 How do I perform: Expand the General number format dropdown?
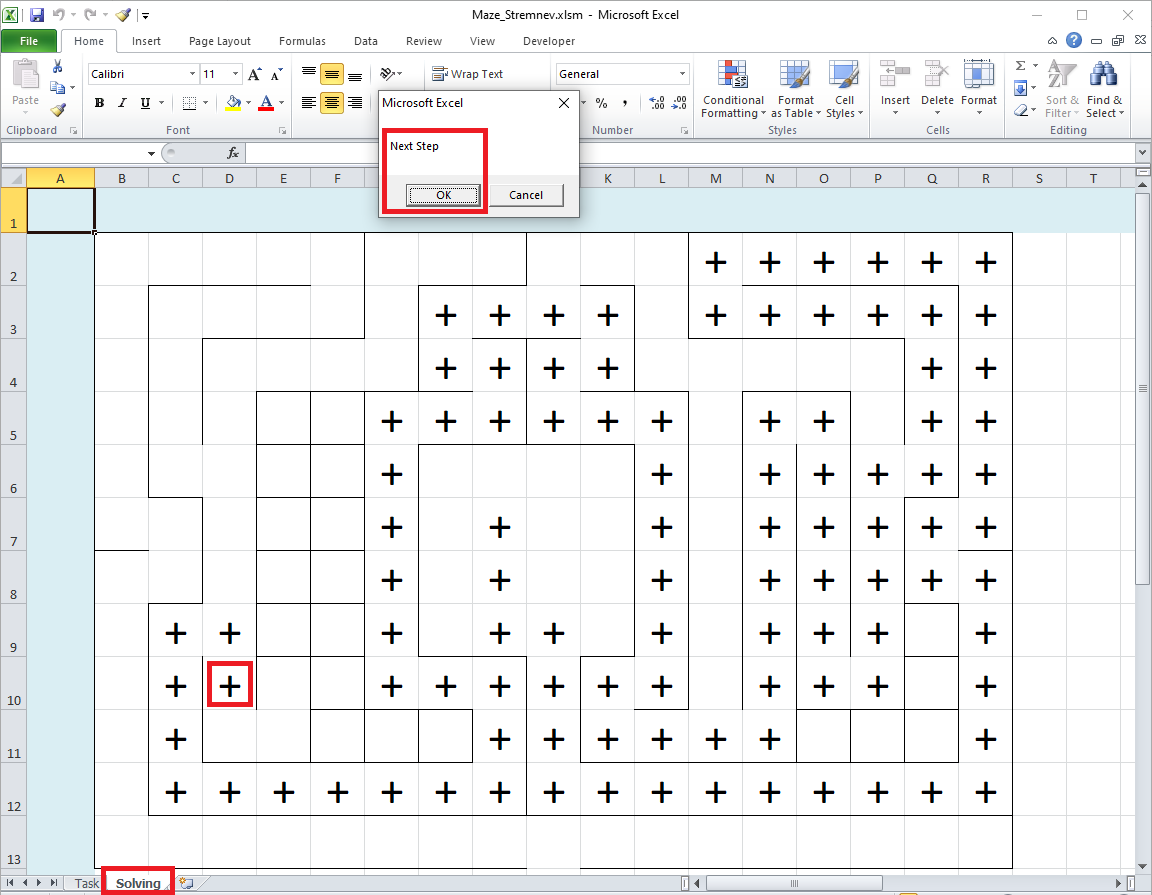(x=683, y=73)
